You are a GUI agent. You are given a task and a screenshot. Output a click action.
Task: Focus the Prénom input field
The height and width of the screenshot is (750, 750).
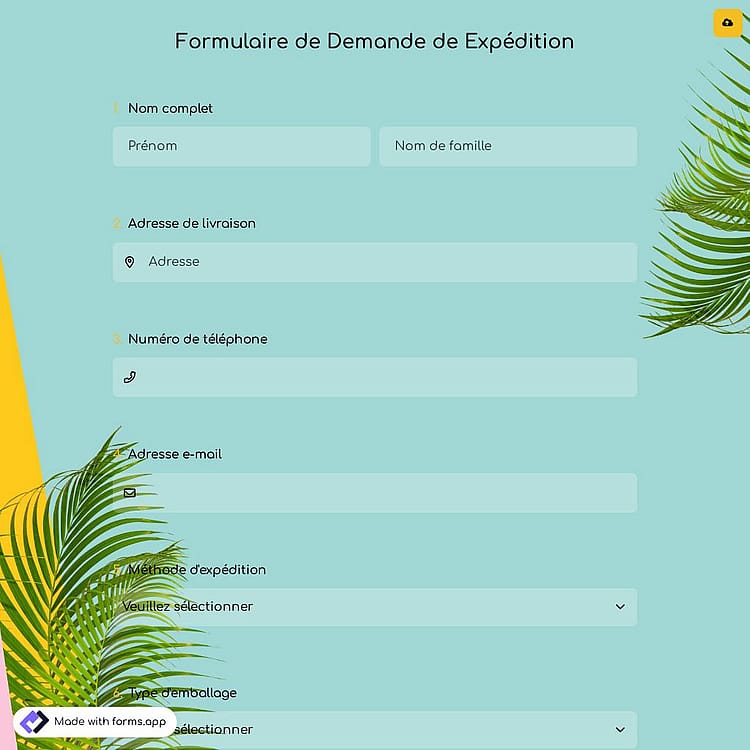click(242, 146)
